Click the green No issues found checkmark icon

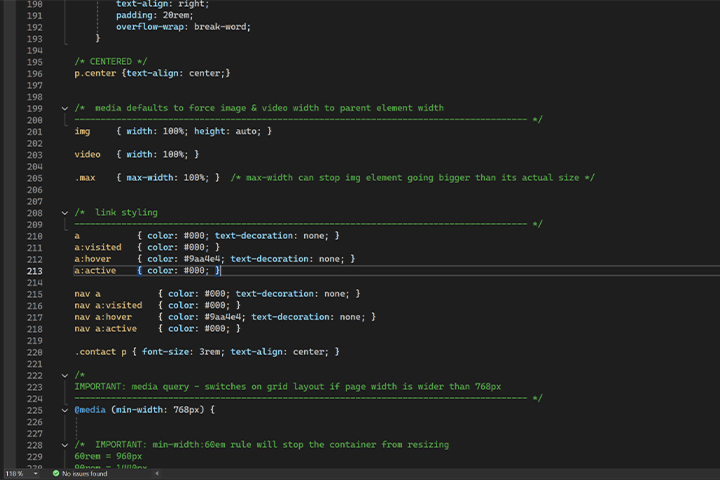click(56, 474)
